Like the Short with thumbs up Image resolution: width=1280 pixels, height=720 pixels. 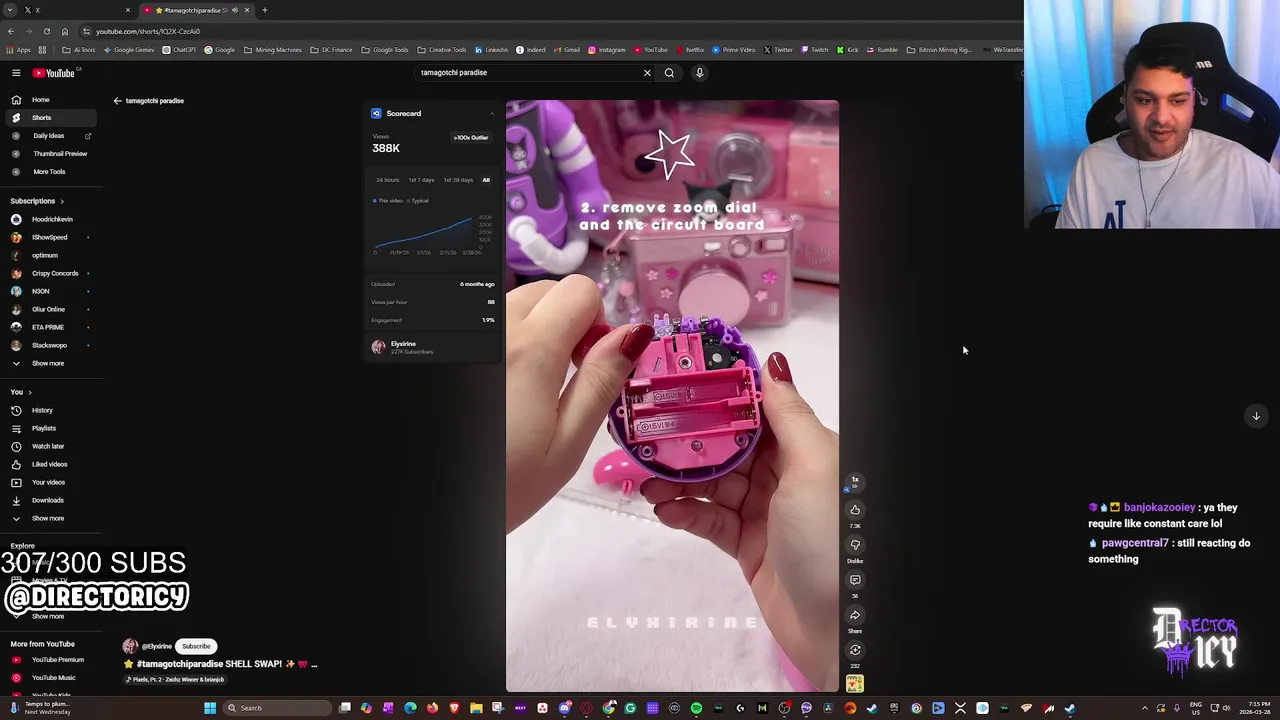[855, 510]
